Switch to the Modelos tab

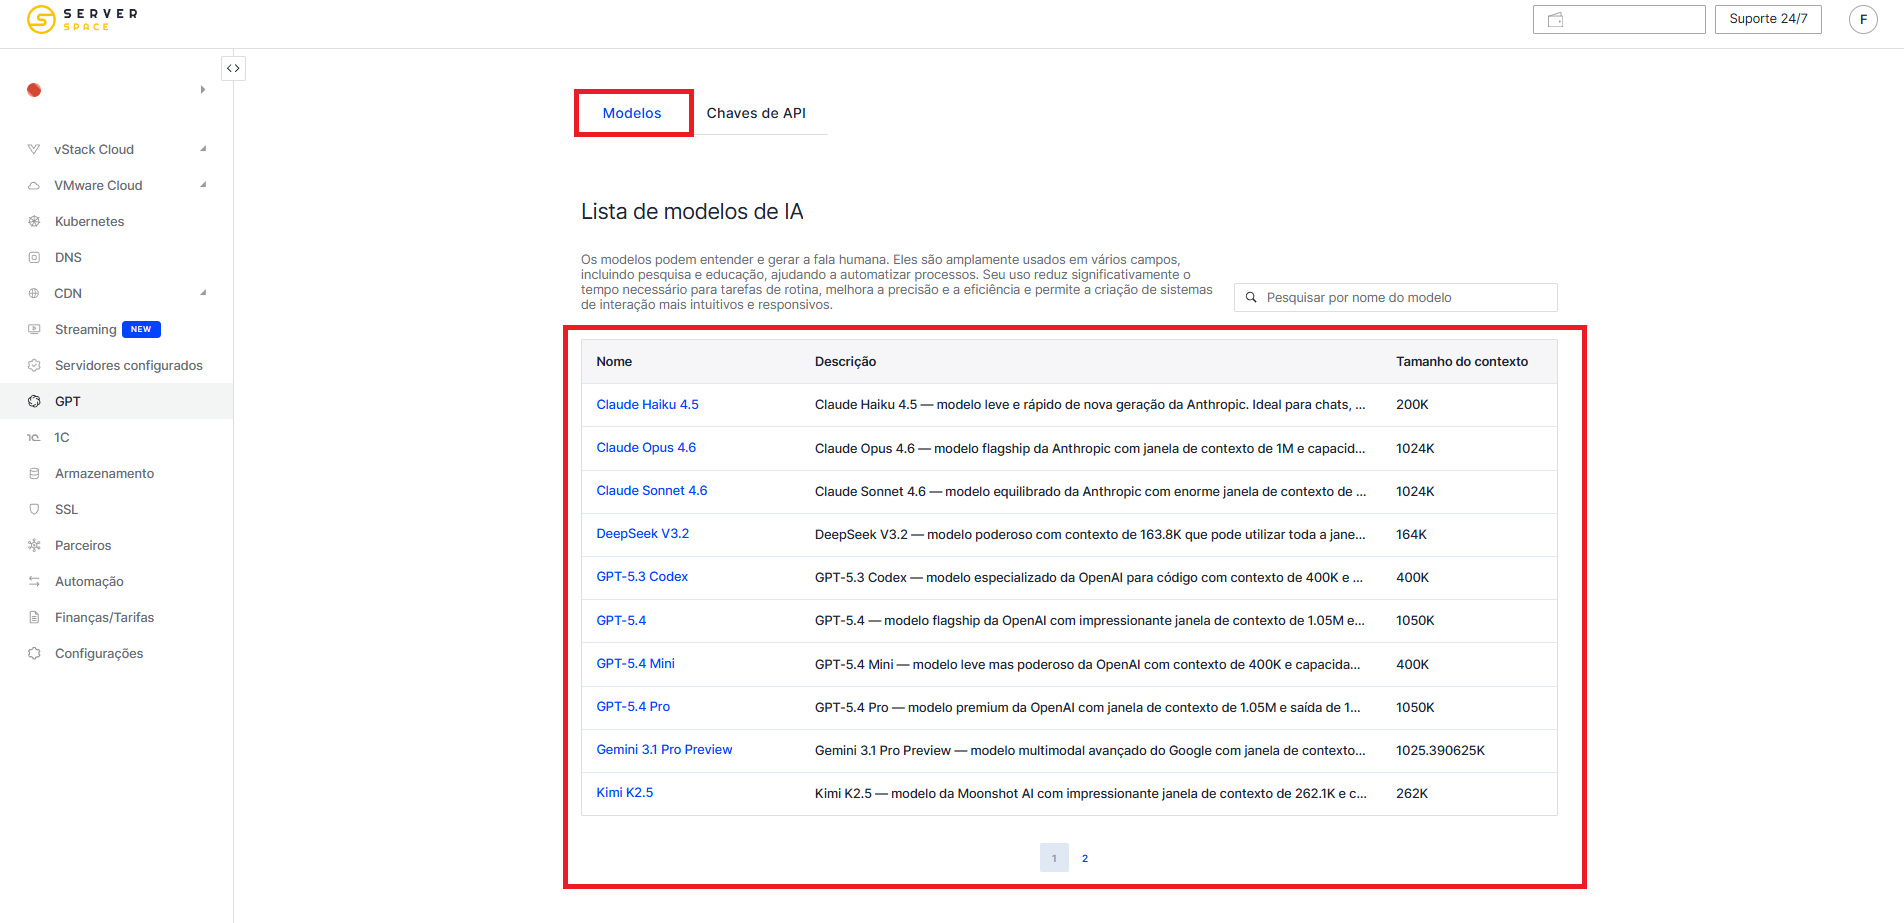[x=632, y=113]
